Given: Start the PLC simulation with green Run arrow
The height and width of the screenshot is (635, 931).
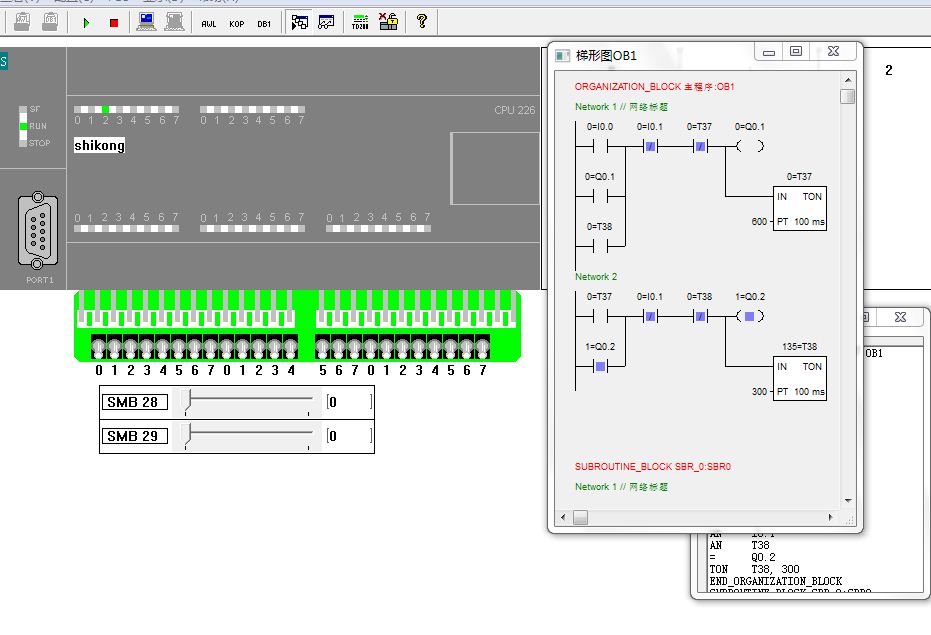Looking at the screenshot, I should 87,22.
